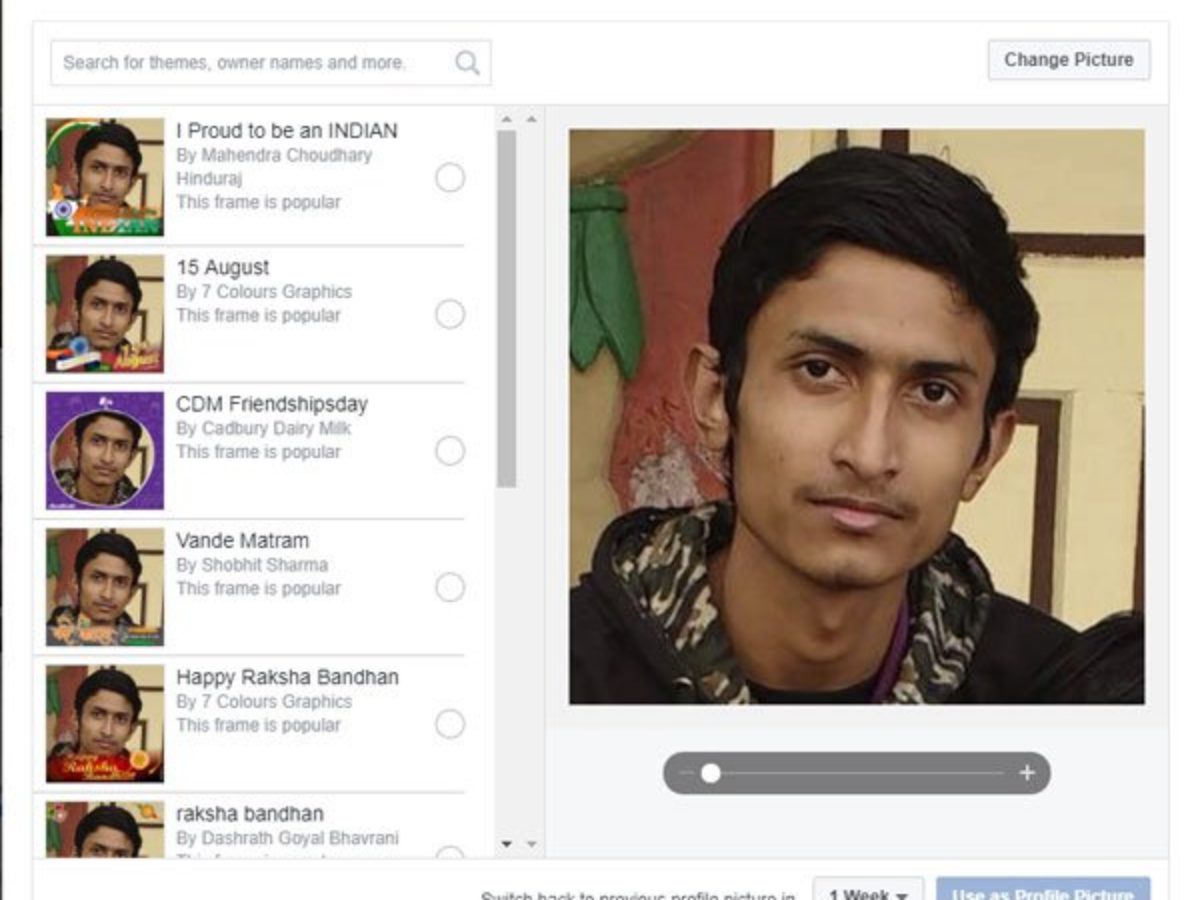Click the 'CDM Friendshipsday' frame title
This screenshot has width=1200, height=900.
272,404
